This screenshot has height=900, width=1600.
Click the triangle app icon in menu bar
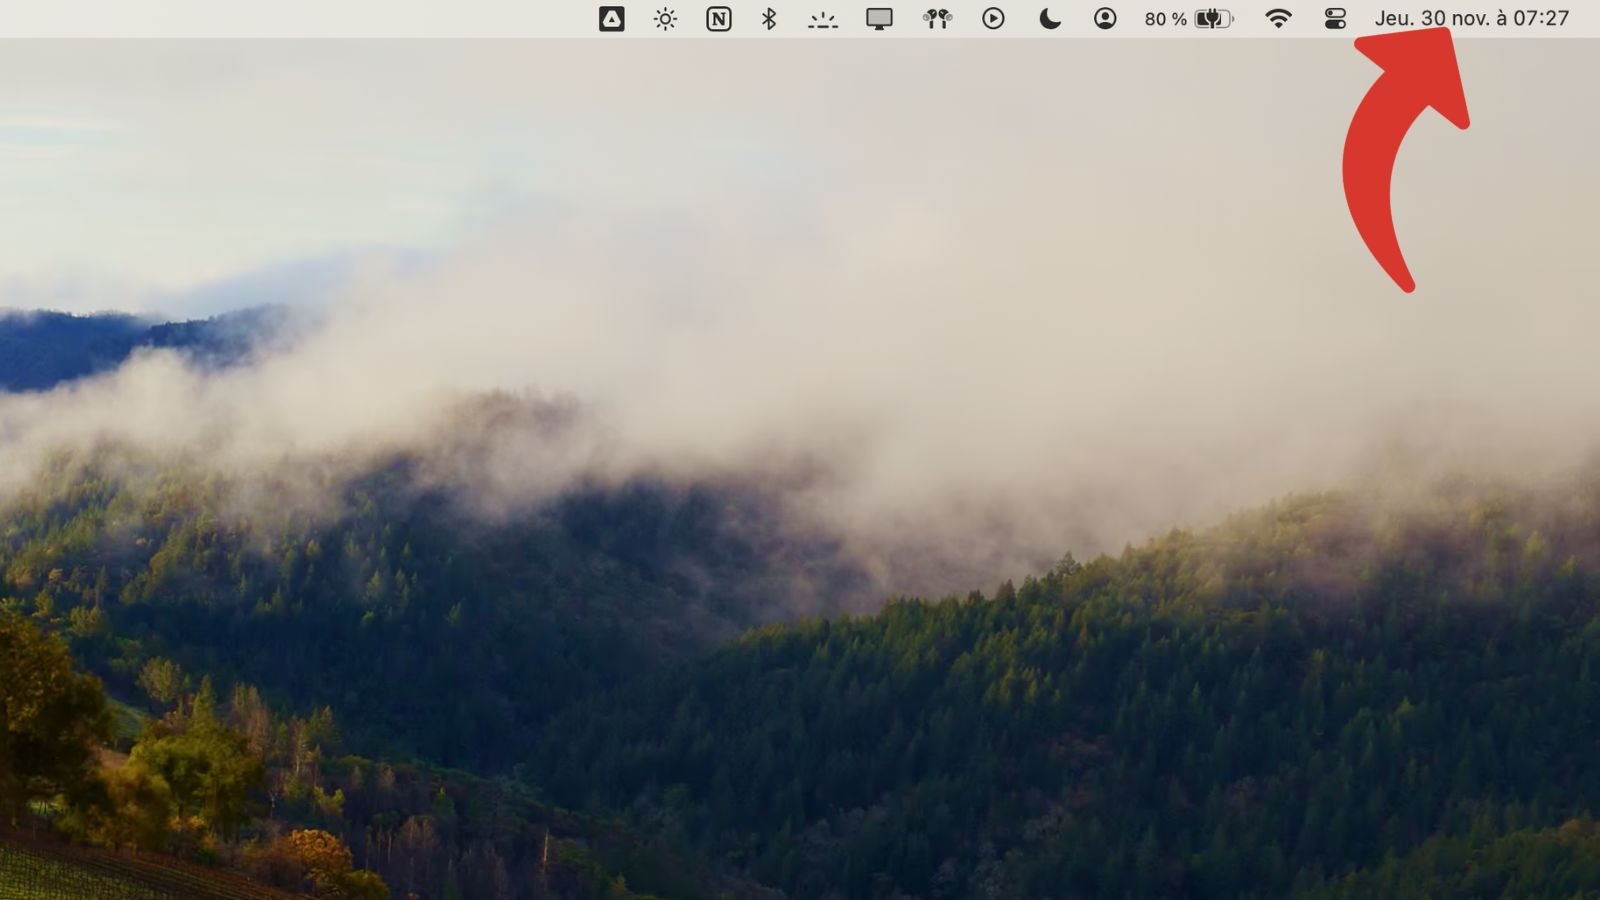[610, 18]
